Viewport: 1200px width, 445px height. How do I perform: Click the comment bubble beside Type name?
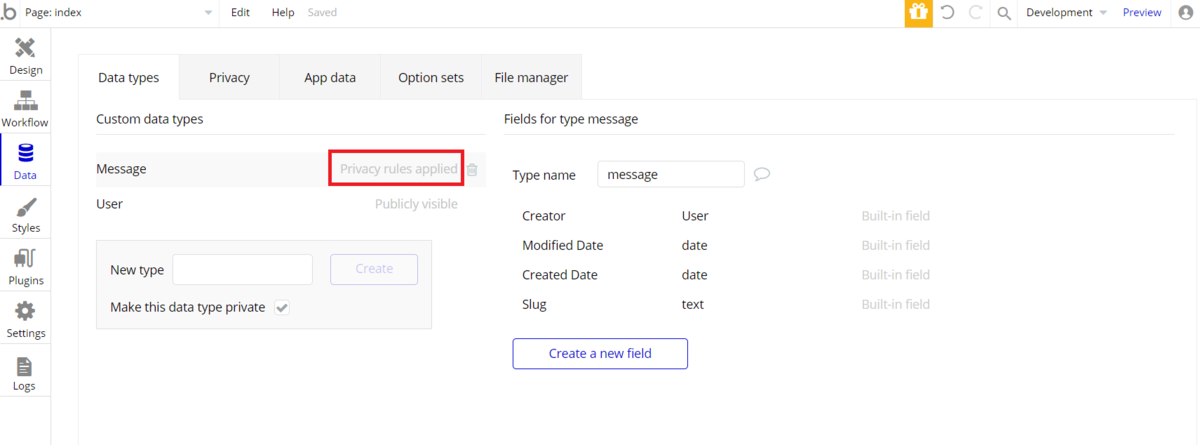pos(762,174)
